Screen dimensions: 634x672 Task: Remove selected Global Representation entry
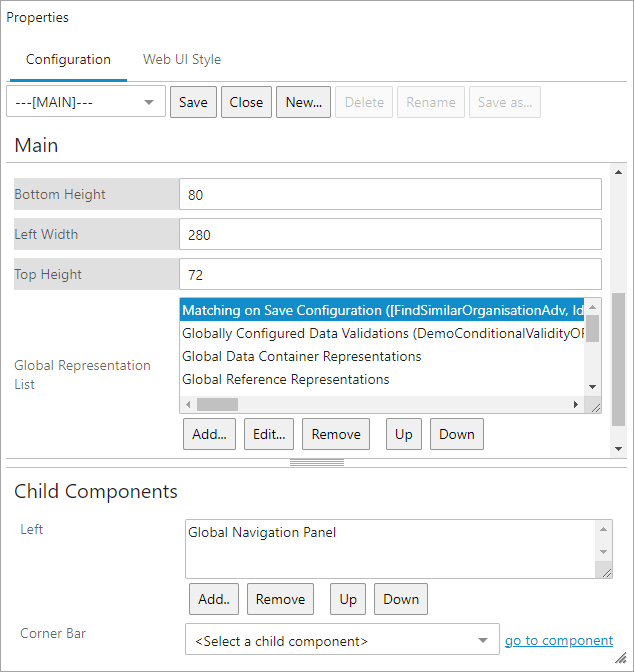(x=336, y=434)
